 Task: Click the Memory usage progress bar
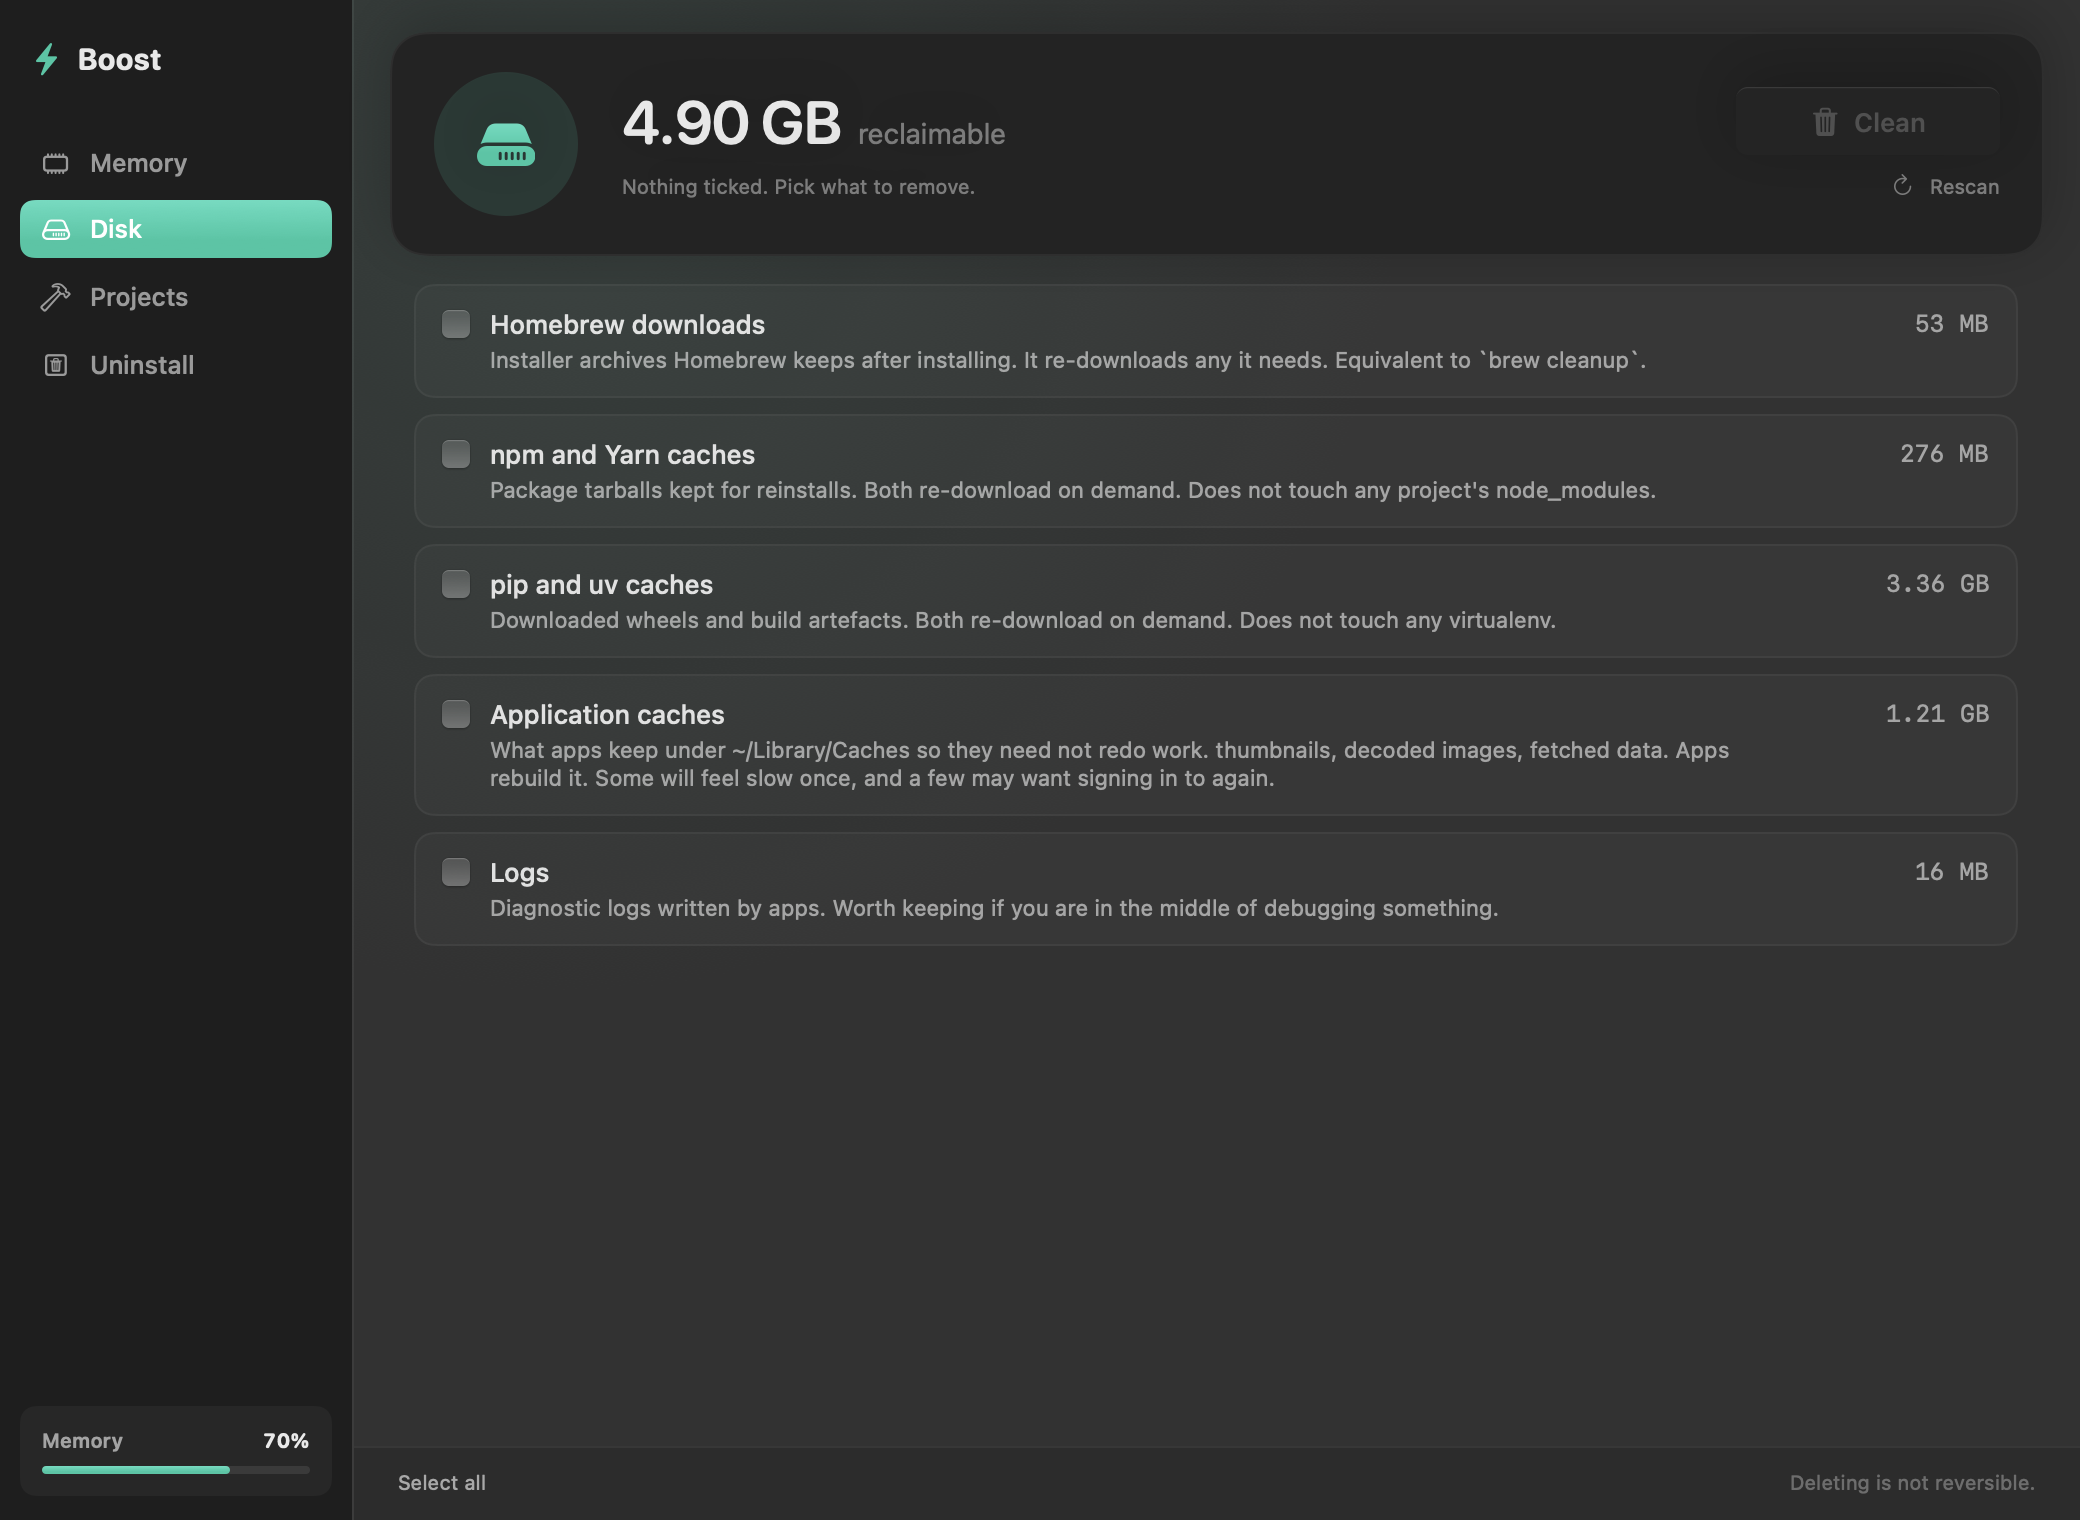(176, 1470)
